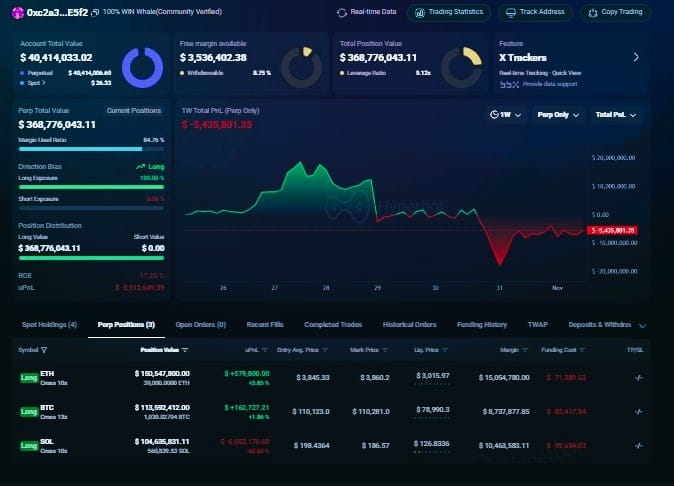Filter by Symbol funnel icon
The height and width of the screenshot is (486, 674).
click(x=44, y=350)
